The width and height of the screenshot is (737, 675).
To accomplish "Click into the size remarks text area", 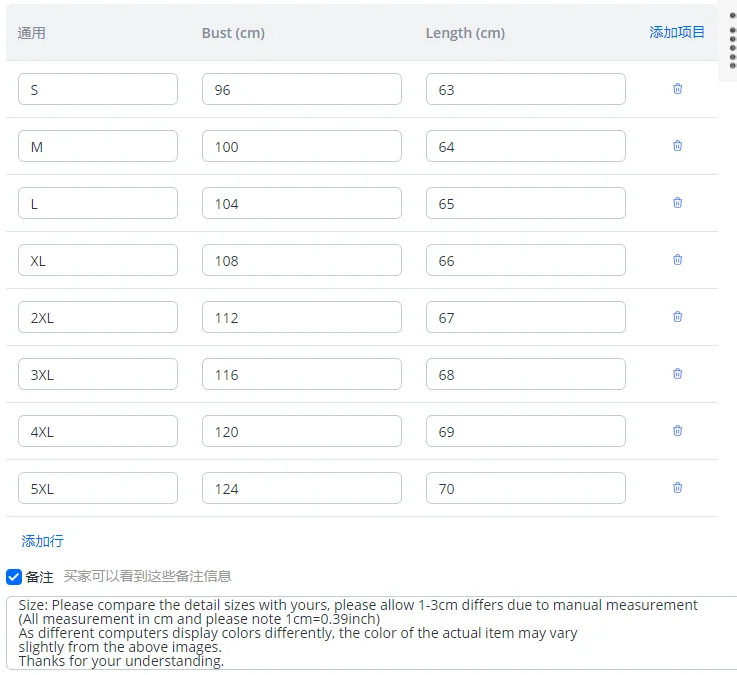I will coord(371,633).
